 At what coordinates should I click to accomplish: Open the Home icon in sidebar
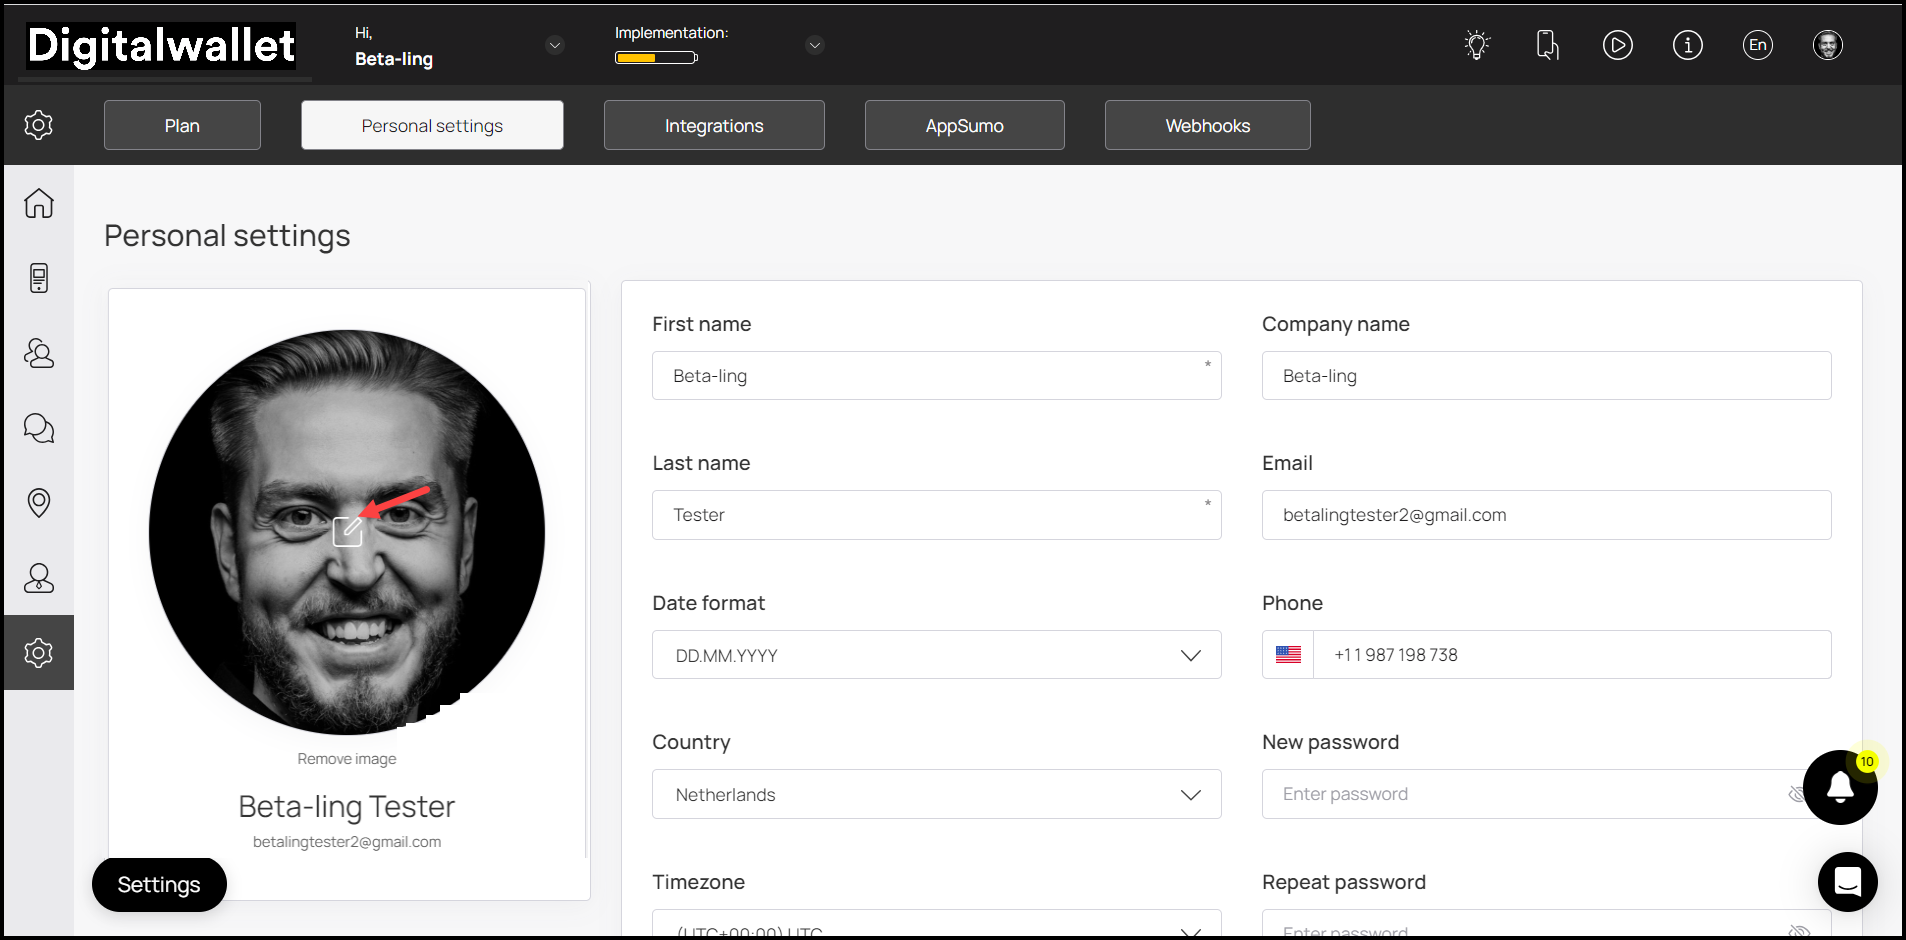pyautogui.click(x=39, y=203)
